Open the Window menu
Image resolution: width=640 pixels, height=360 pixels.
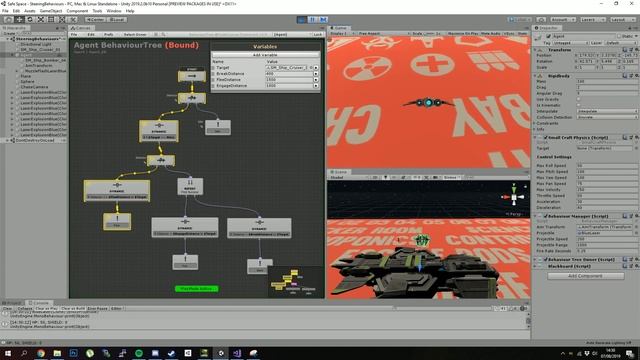tap(114, 11)
